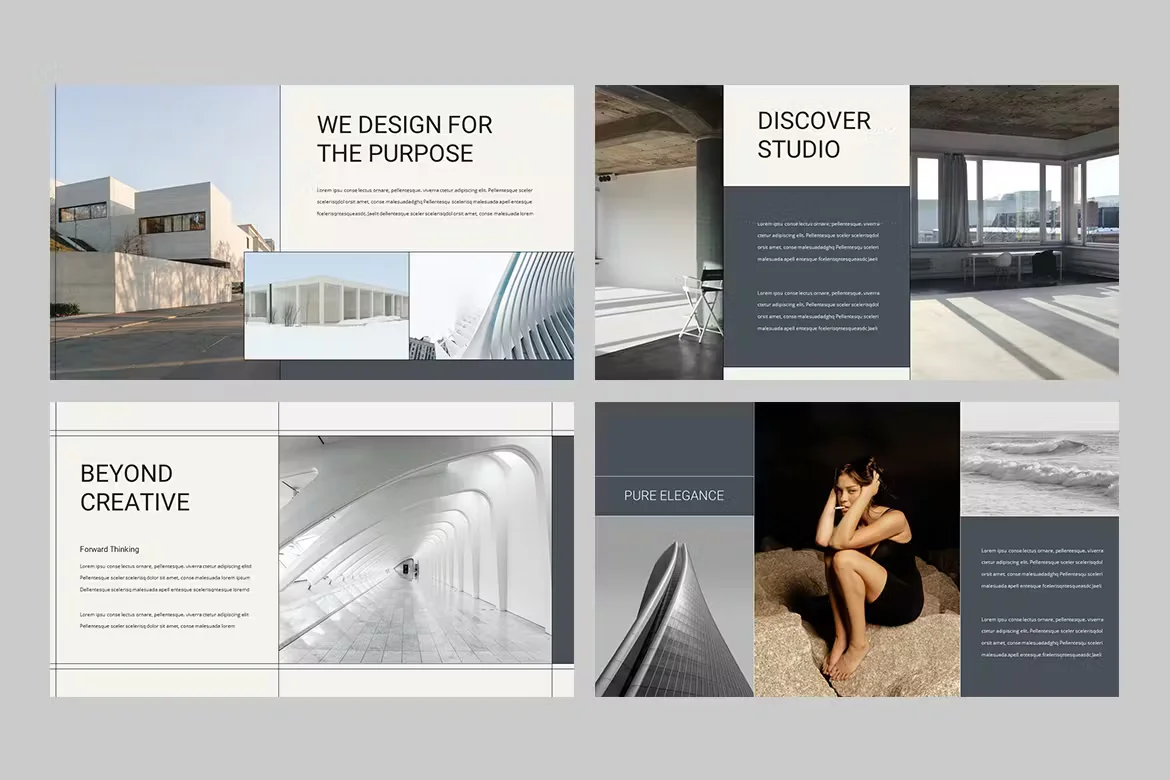The image size is (1170, 780).
Task: Select the body text on the BEYOND CREATIVE slide
Action: pos(162,590)
